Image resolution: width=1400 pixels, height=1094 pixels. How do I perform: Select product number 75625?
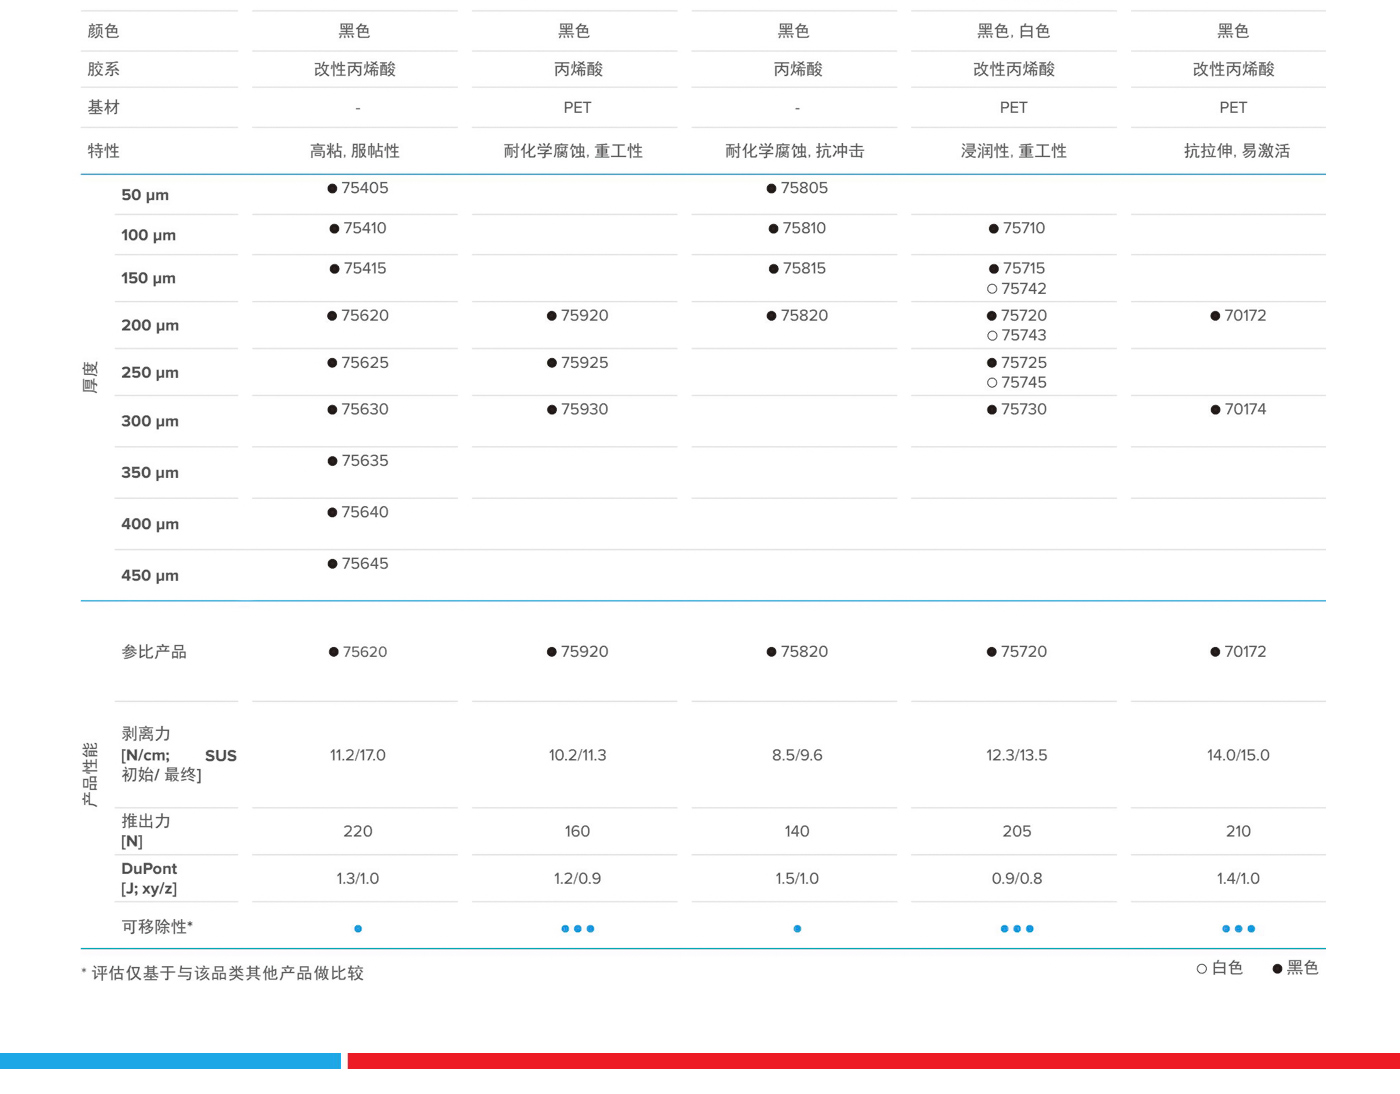pos(358,362)
